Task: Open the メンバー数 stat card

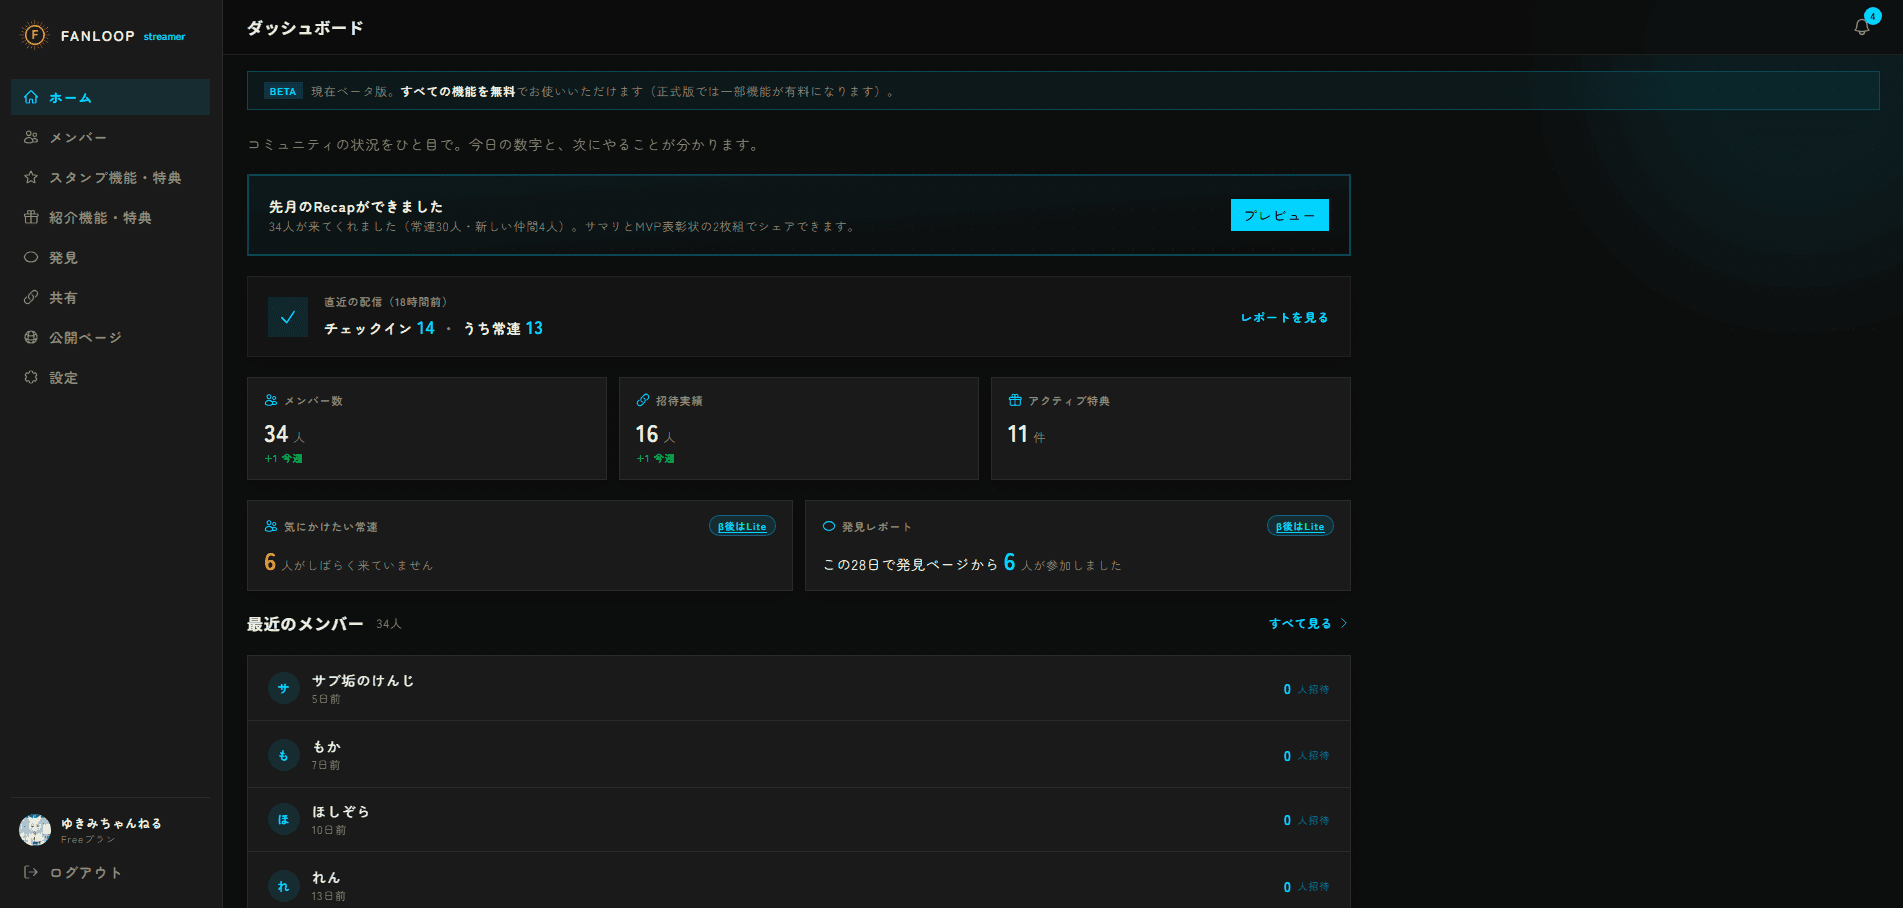Action: [x=427, y=428]
